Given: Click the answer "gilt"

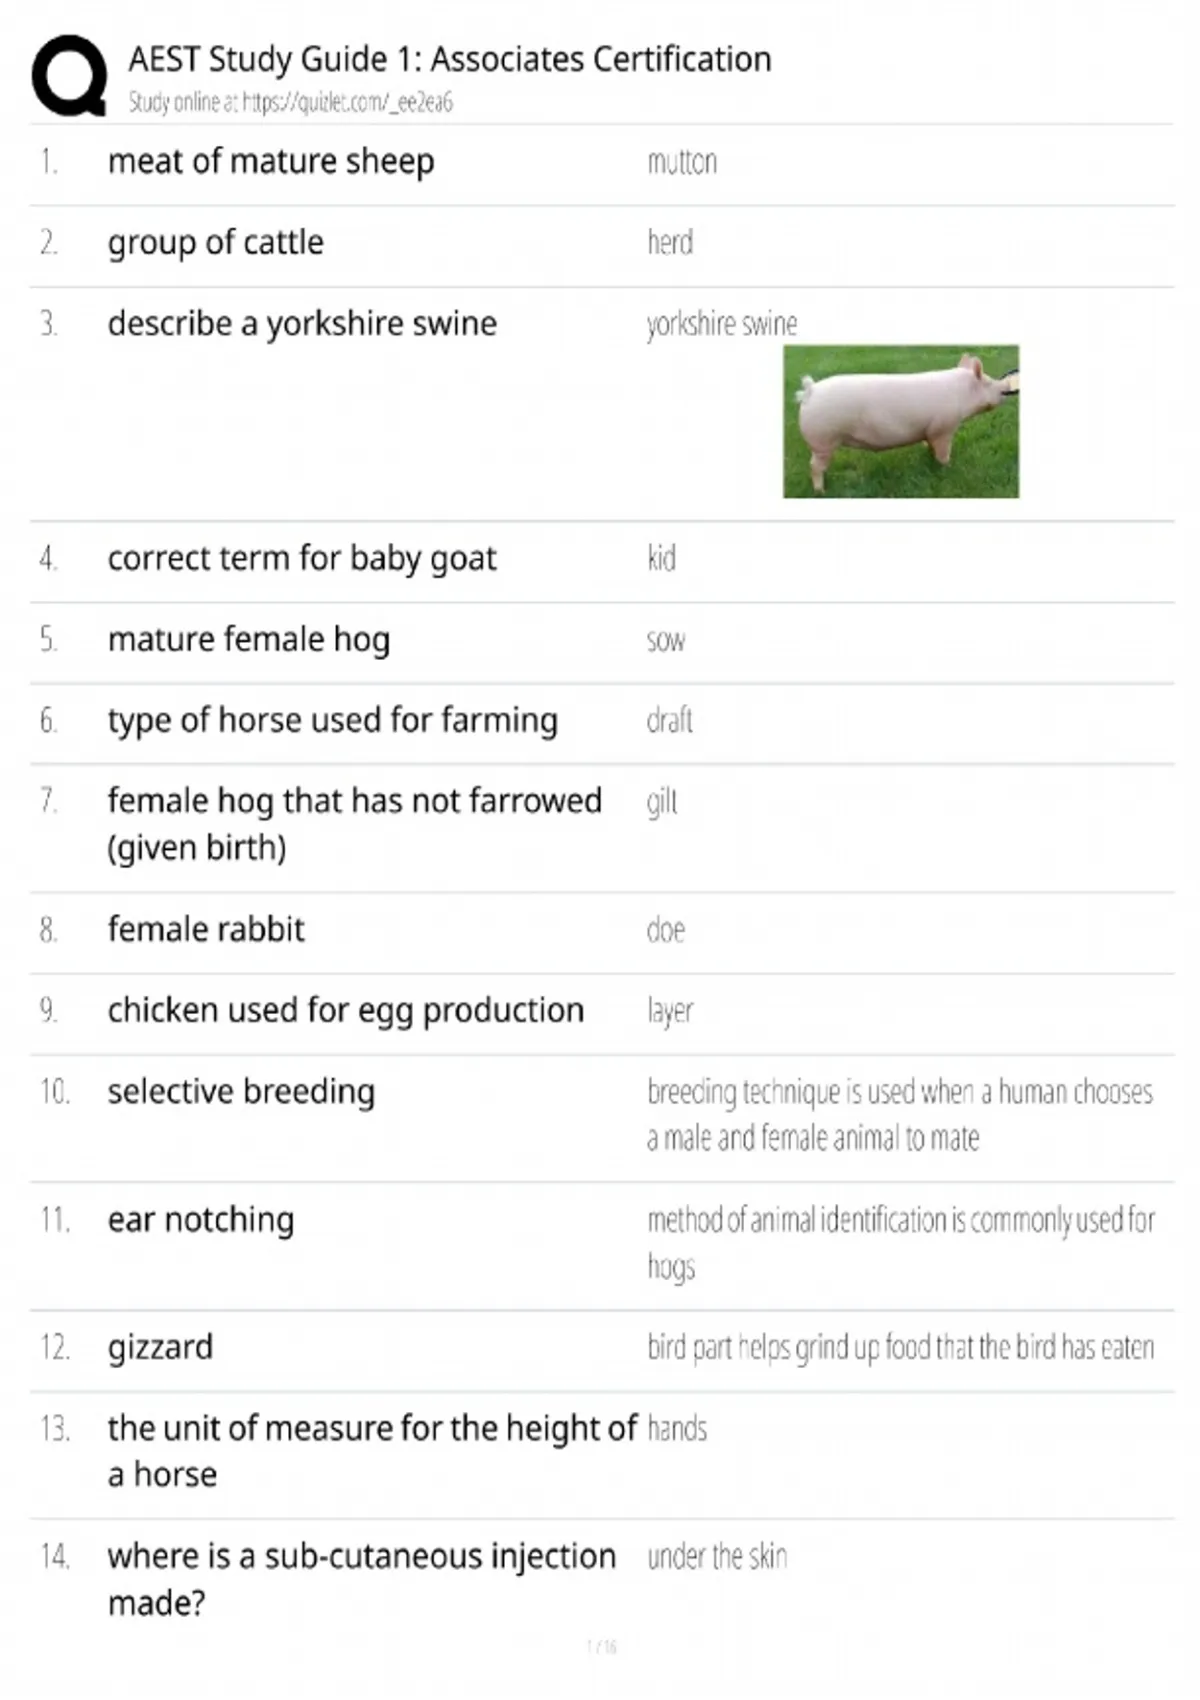Looking at the screenshot, I should (661, 802).
